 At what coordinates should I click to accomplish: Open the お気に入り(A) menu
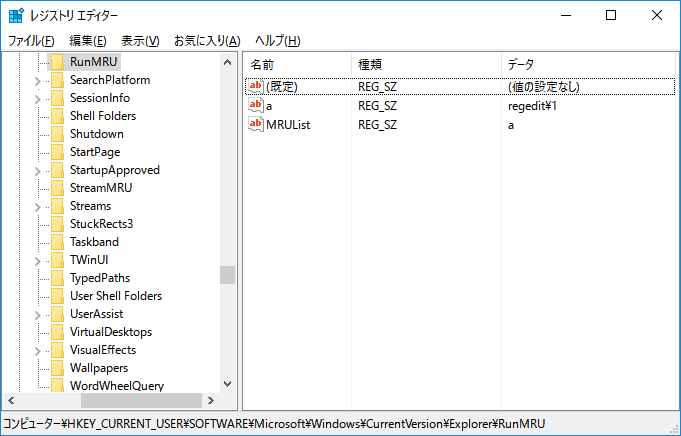(x=207, y=41)
